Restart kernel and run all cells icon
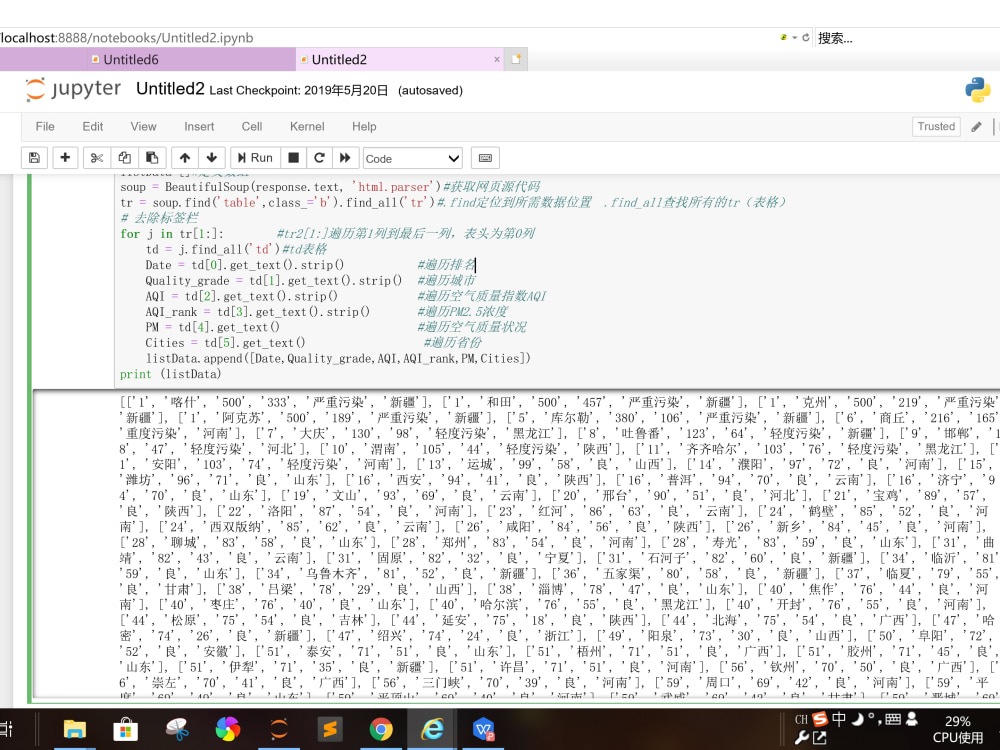 345,158
